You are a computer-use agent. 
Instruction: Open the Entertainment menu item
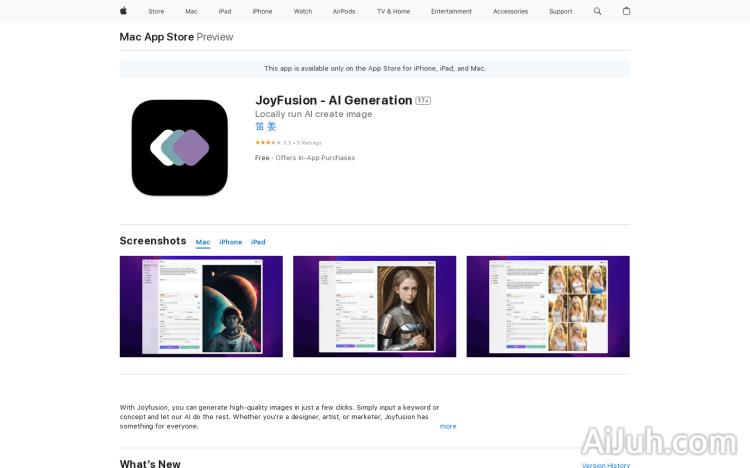451,11
